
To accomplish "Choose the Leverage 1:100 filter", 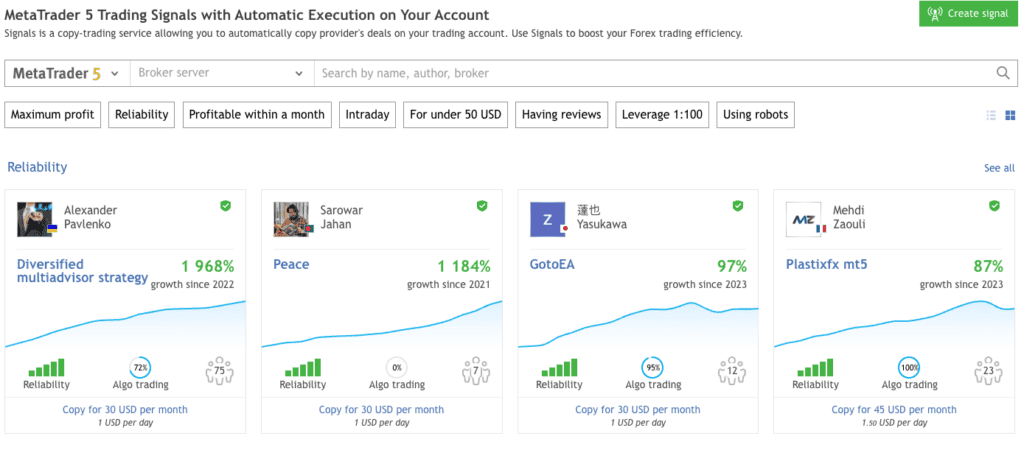I will (x=662, y=115).
